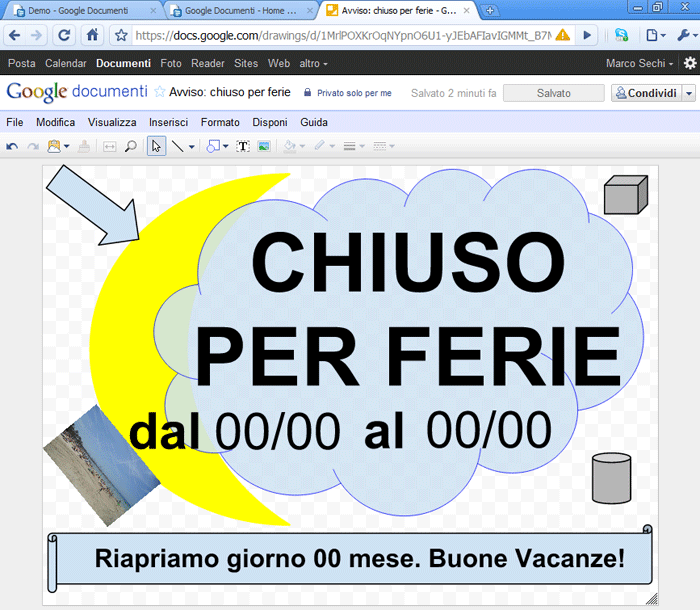Open the Modifica menu
This screenshot has width=700, height=610.
(x=55, y=122)
